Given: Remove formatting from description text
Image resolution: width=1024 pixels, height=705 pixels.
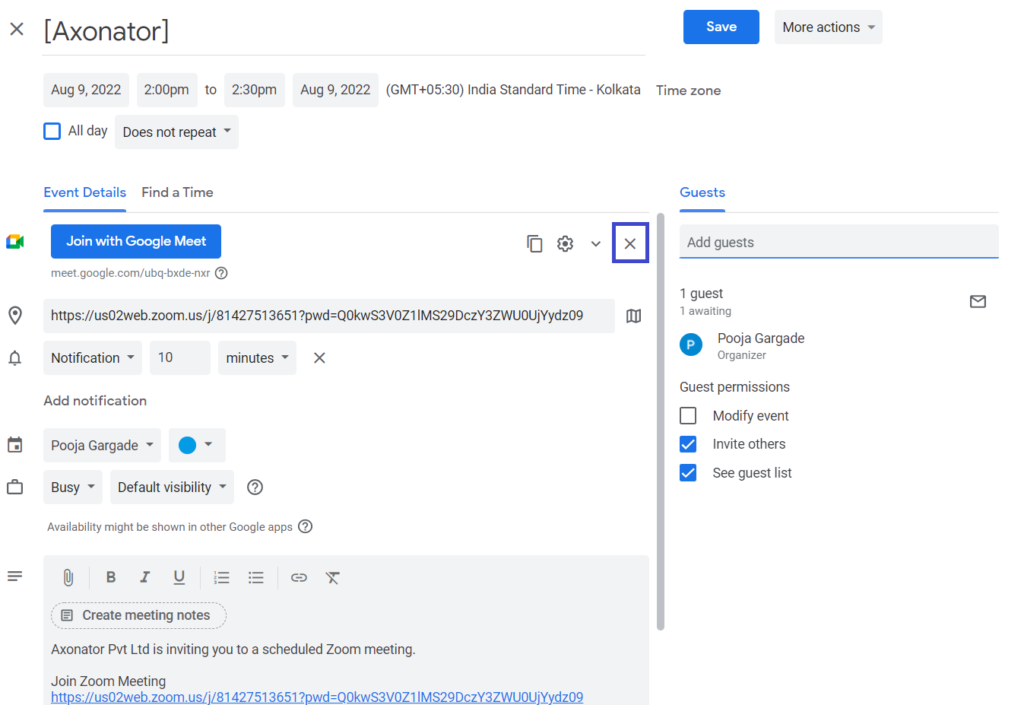Looking at the screenshot, I should [332, 577].
